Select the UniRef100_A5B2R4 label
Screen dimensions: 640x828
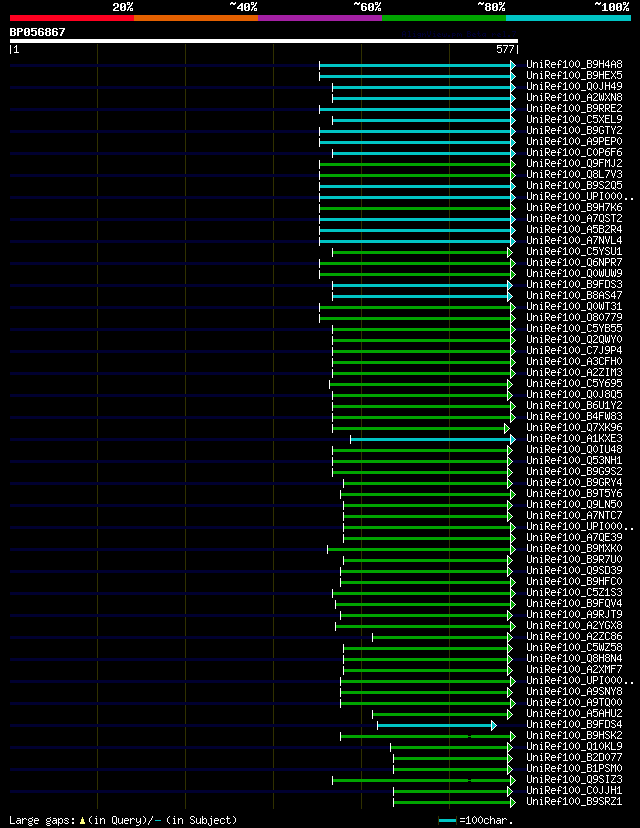coord(574,229)
